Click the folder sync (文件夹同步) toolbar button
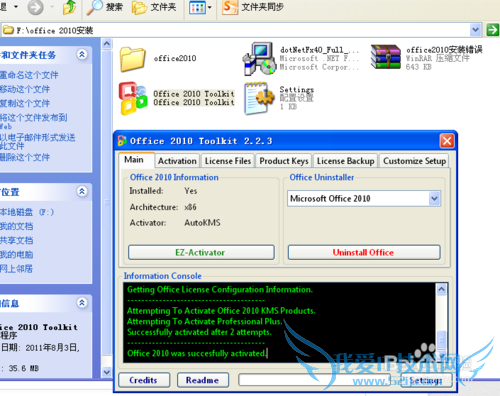The height and width of the screenshot is (396, 500). click(253, 7)
